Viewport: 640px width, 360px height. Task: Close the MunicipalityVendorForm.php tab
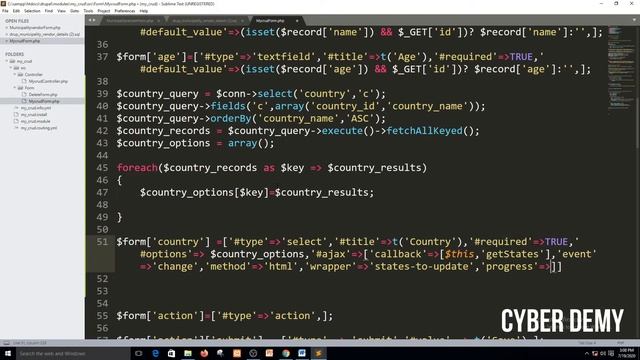click(159, 21)
